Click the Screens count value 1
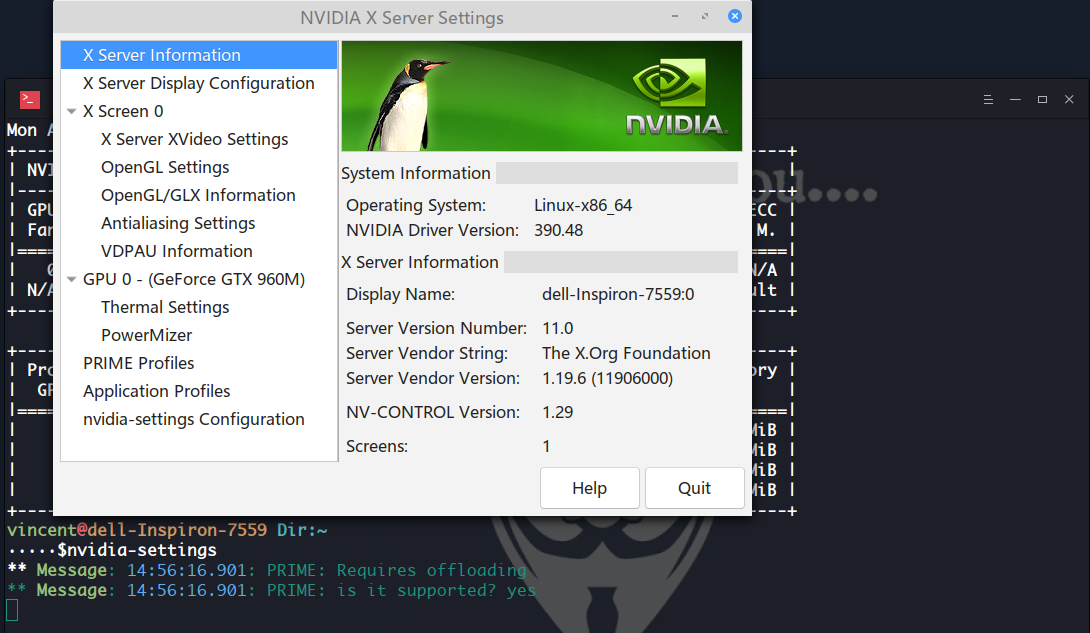 pyautogui.click(x=546, y=447)
